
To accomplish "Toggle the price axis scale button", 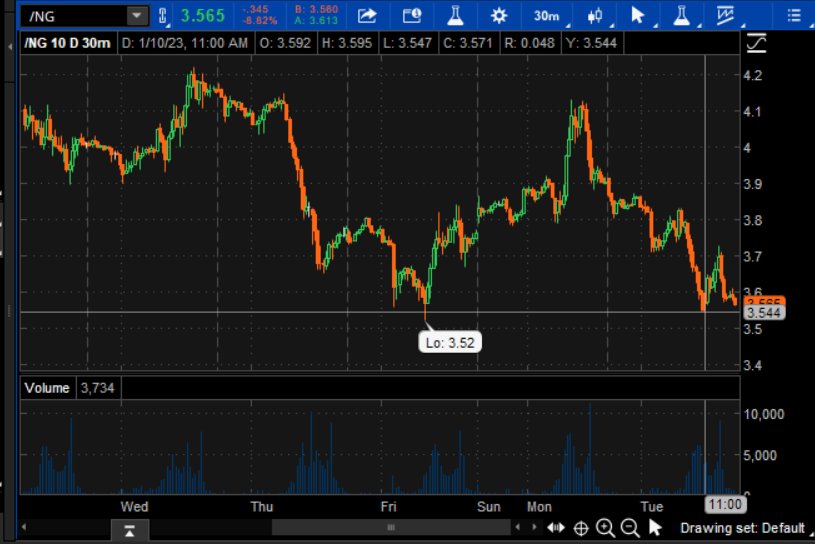I will (x=756, y=44).
